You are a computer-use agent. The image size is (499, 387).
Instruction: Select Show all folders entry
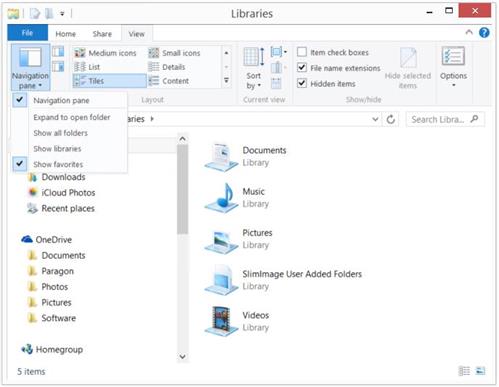(69, 133)
